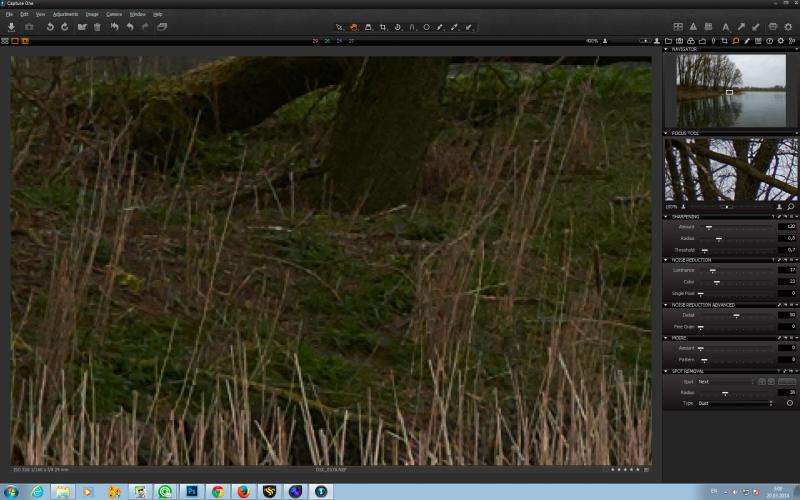
Task: Collapse the Sharpening panel
Action: pyautogui.click(x=666, y=217)
